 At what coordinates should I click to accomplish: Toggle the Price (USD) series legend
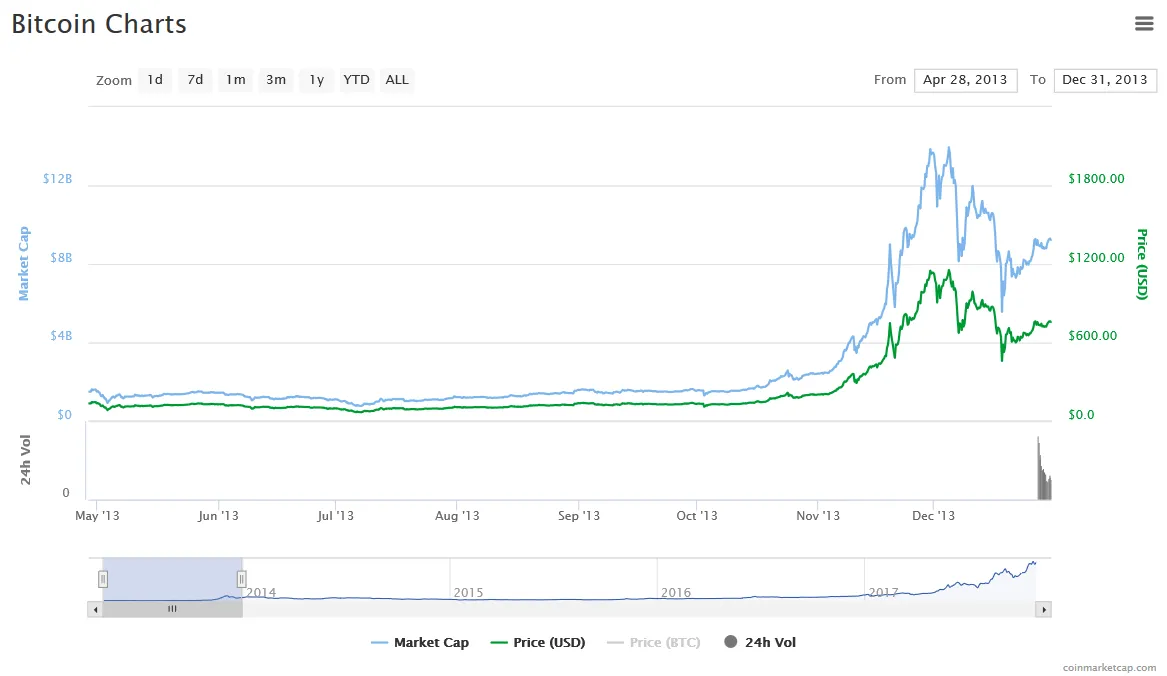(538, 642)
